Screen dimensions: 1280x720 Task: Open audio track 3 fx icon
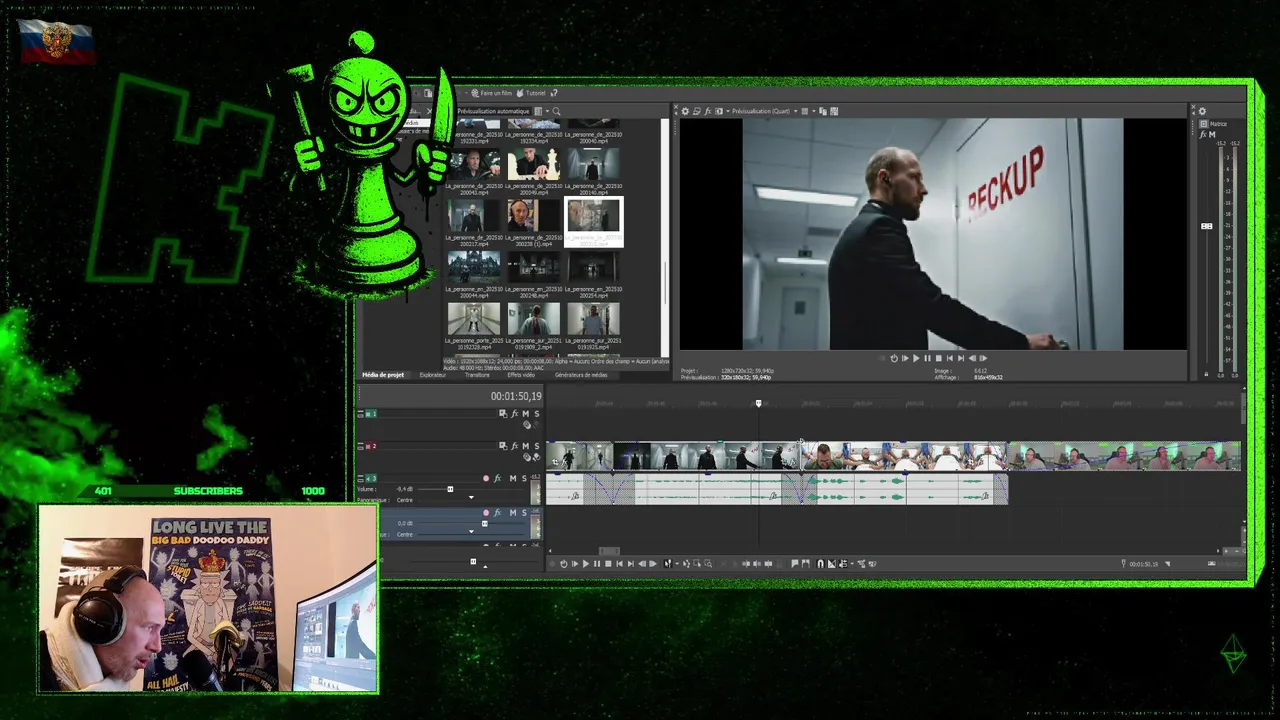click(x=497, y=478)
